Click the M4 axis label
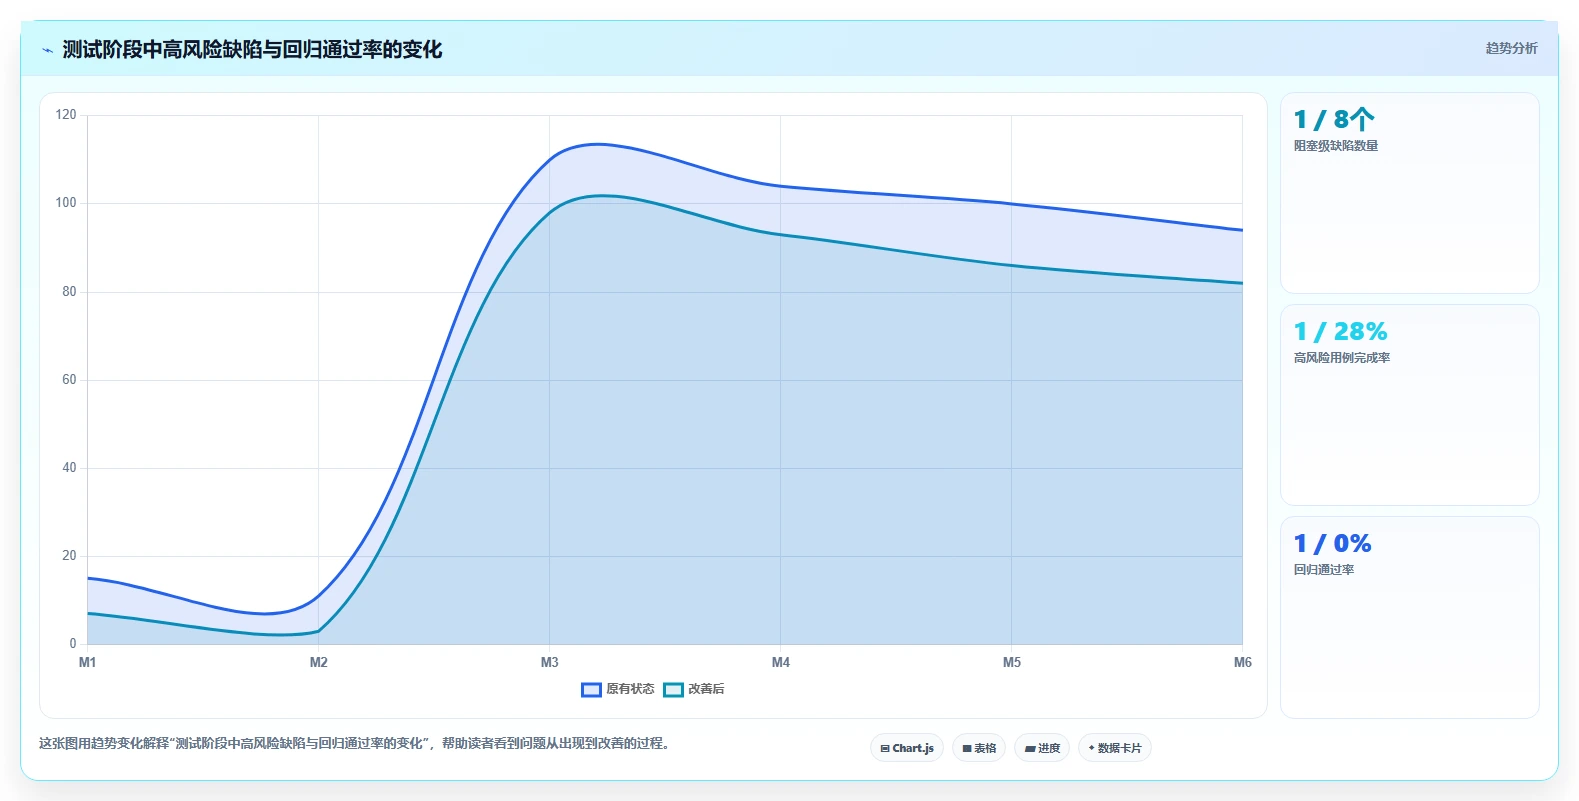 [781, 662]
